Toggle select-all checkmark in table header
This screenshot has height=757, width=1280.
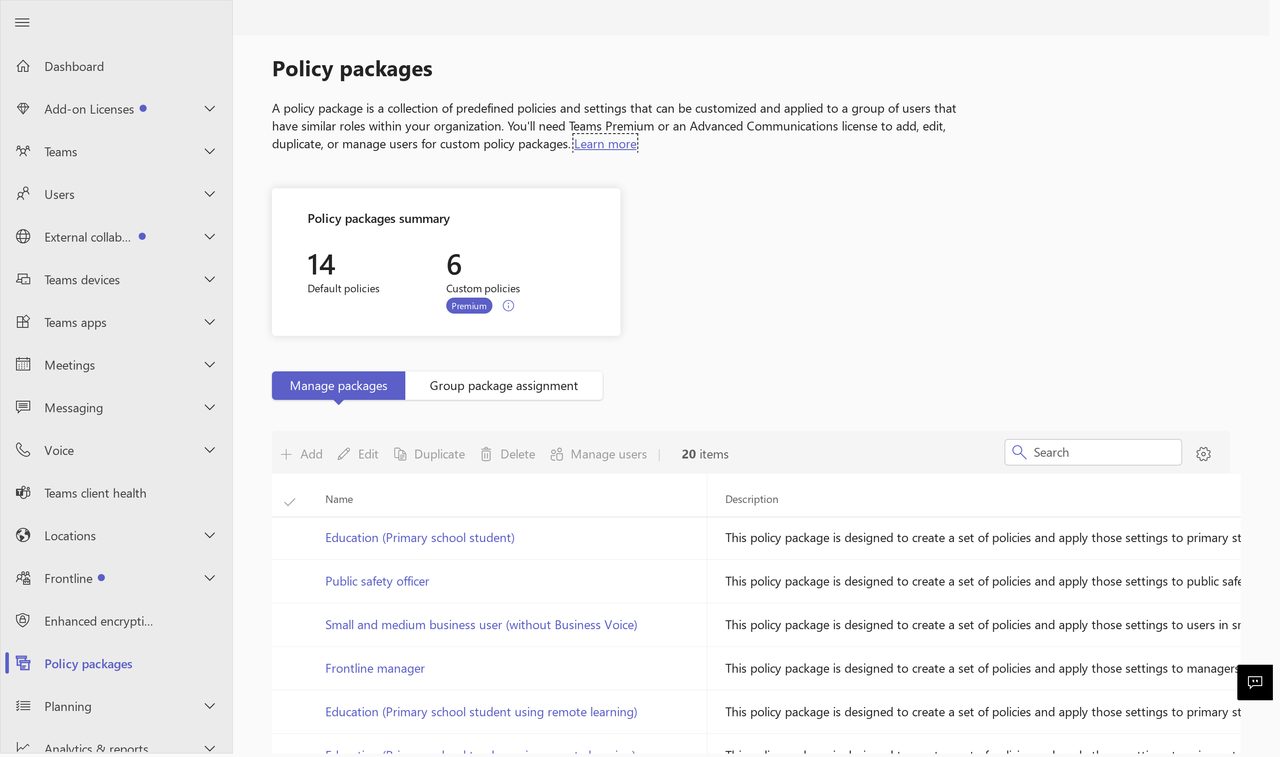click(x=290, y=500)
